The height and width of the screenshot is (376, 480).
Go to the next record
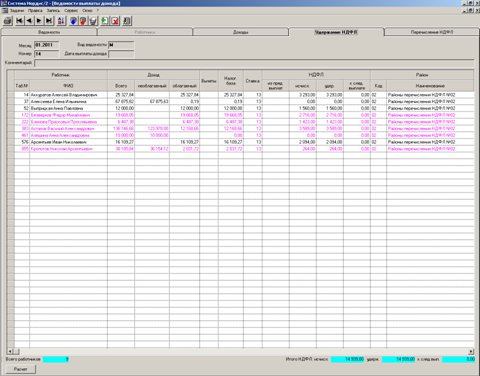click(39, 21)
